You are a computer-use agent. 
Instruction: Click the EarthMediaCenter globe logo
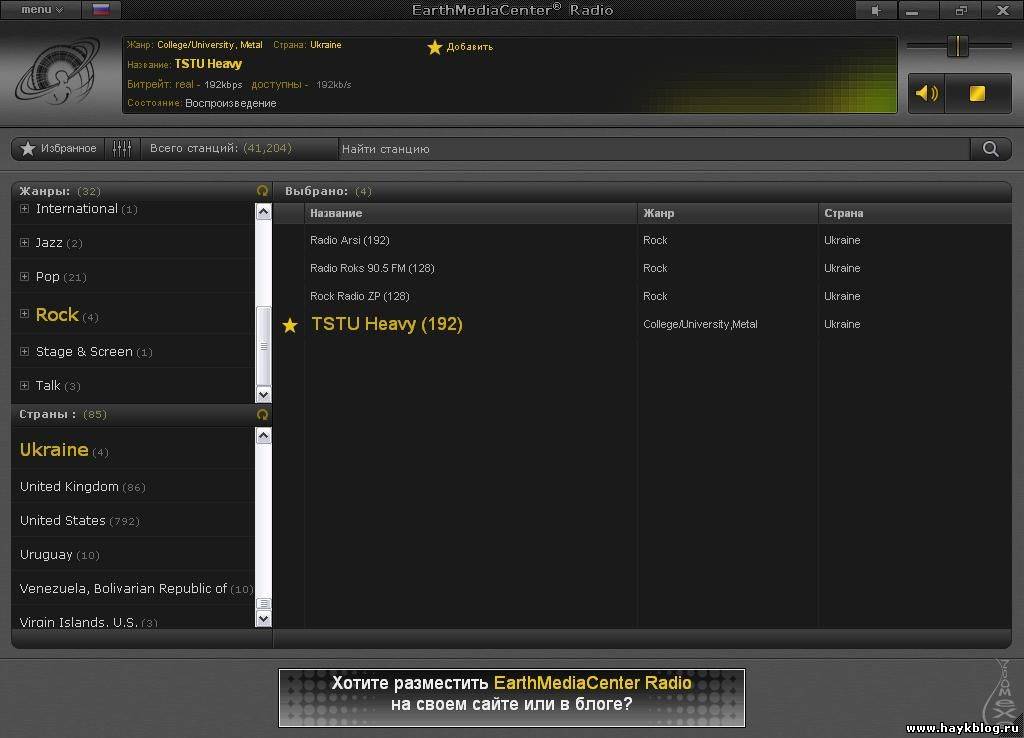tap(57, 72)
